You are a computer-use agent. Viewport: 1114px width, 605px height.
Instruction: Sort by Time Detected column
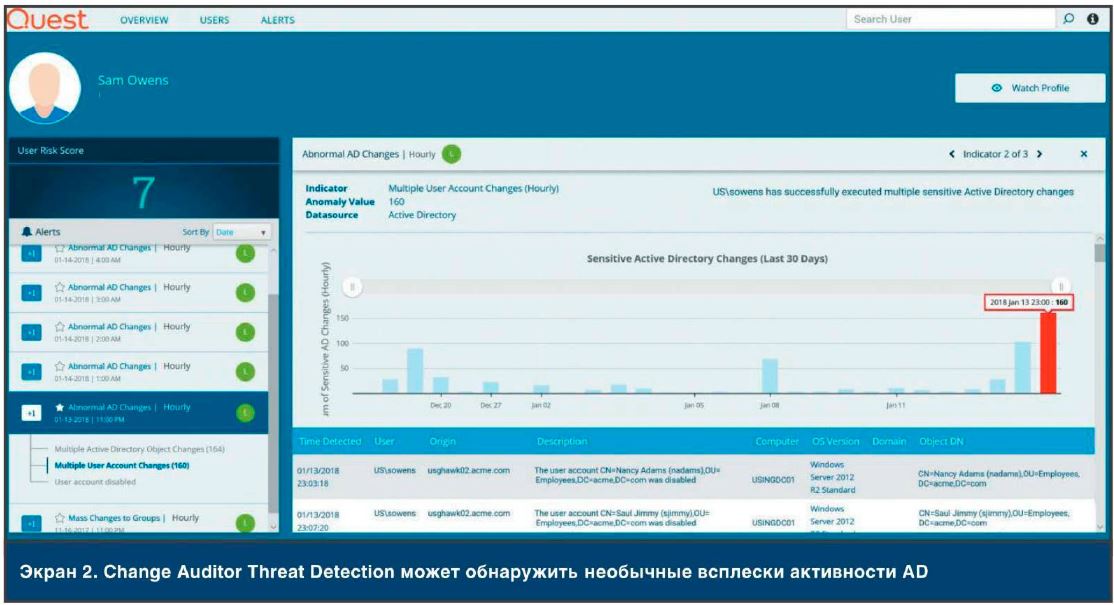pyautogui.click(x=330, y=441)
